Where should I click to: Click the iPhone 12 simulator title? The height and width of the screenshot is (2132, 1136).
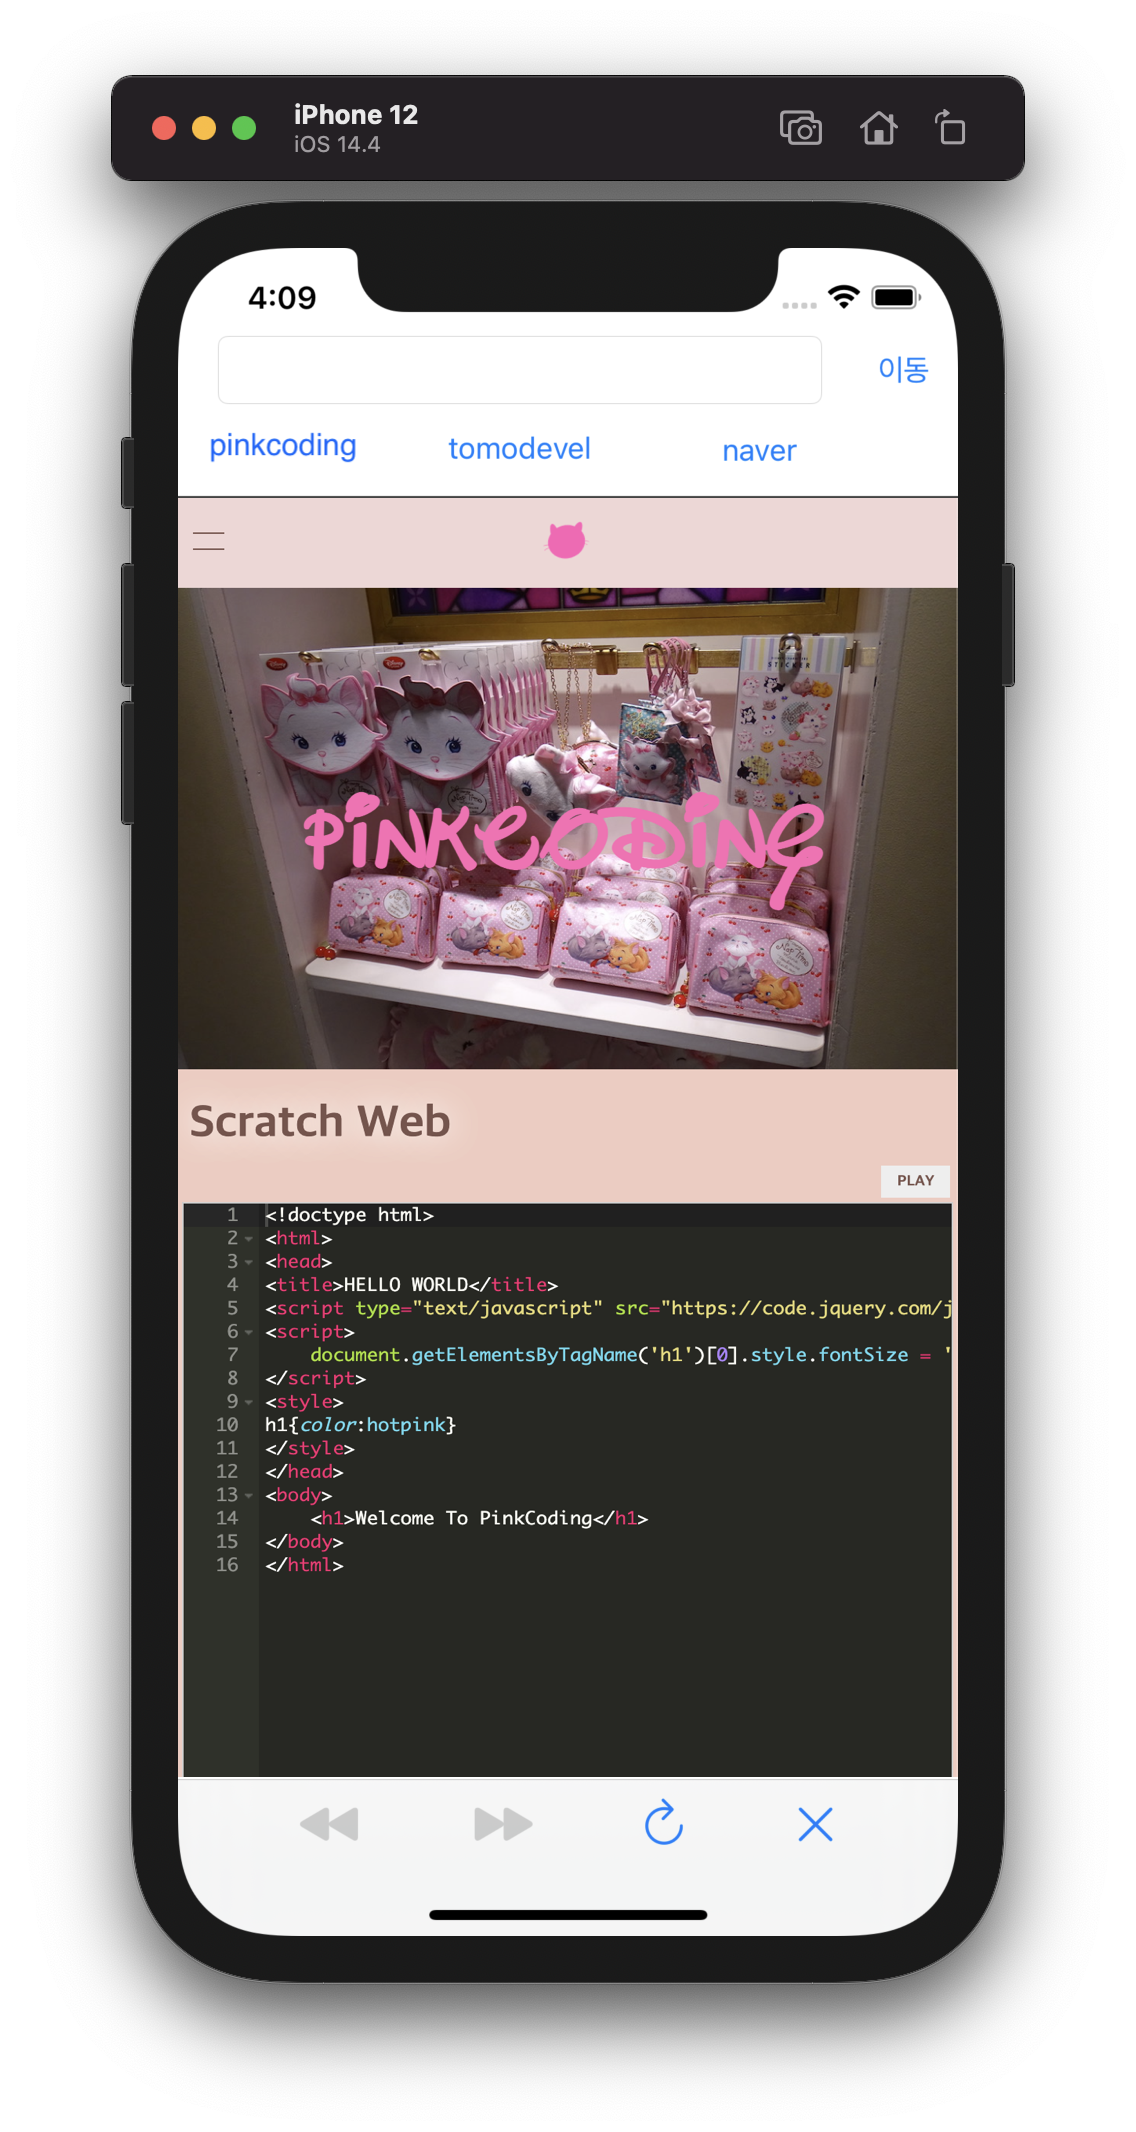coord(356,115)
